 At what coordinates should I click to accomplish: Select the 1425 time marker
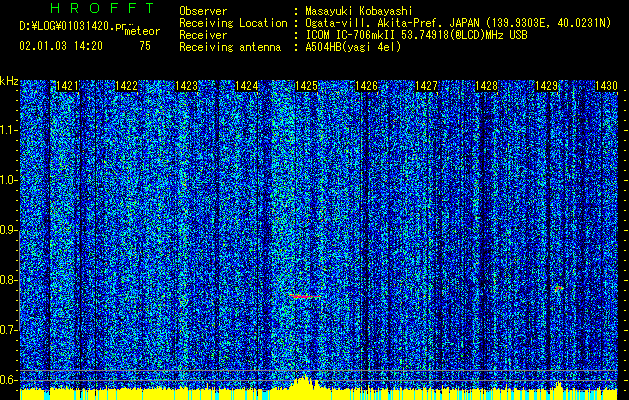point(306,86)
